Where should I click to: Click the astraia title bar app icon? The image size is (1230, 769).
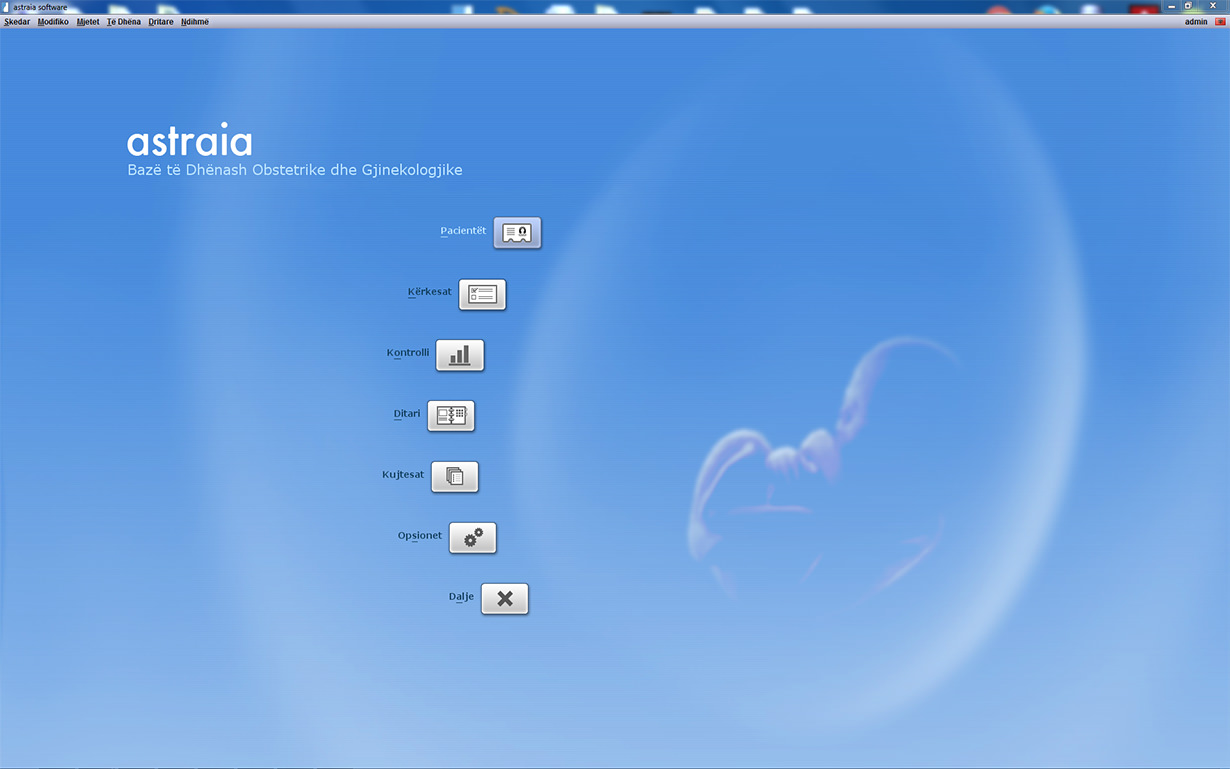click(7, 7)
